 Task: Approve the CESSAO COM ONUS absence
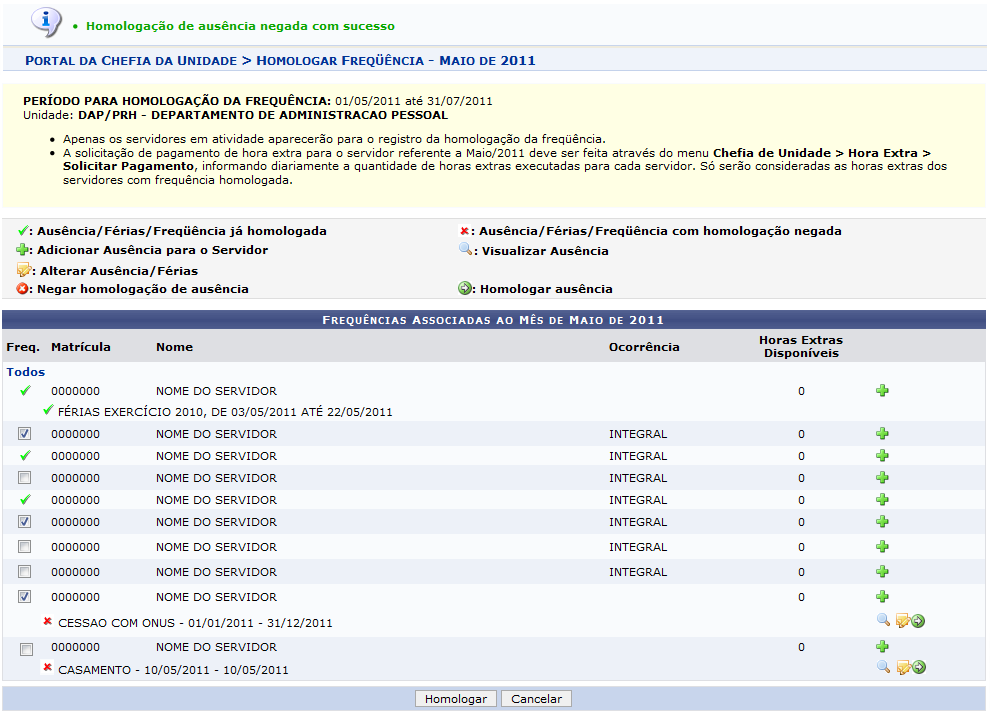click(918, 621)
